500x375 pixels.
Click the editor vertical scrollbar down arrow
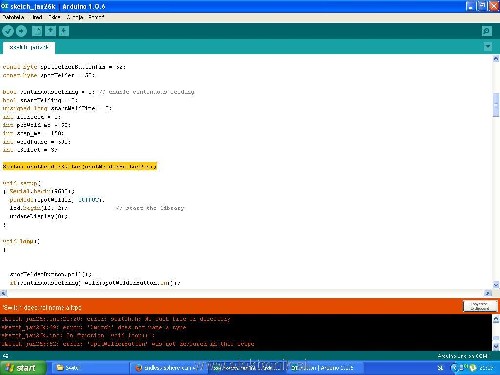pos(496,285)
